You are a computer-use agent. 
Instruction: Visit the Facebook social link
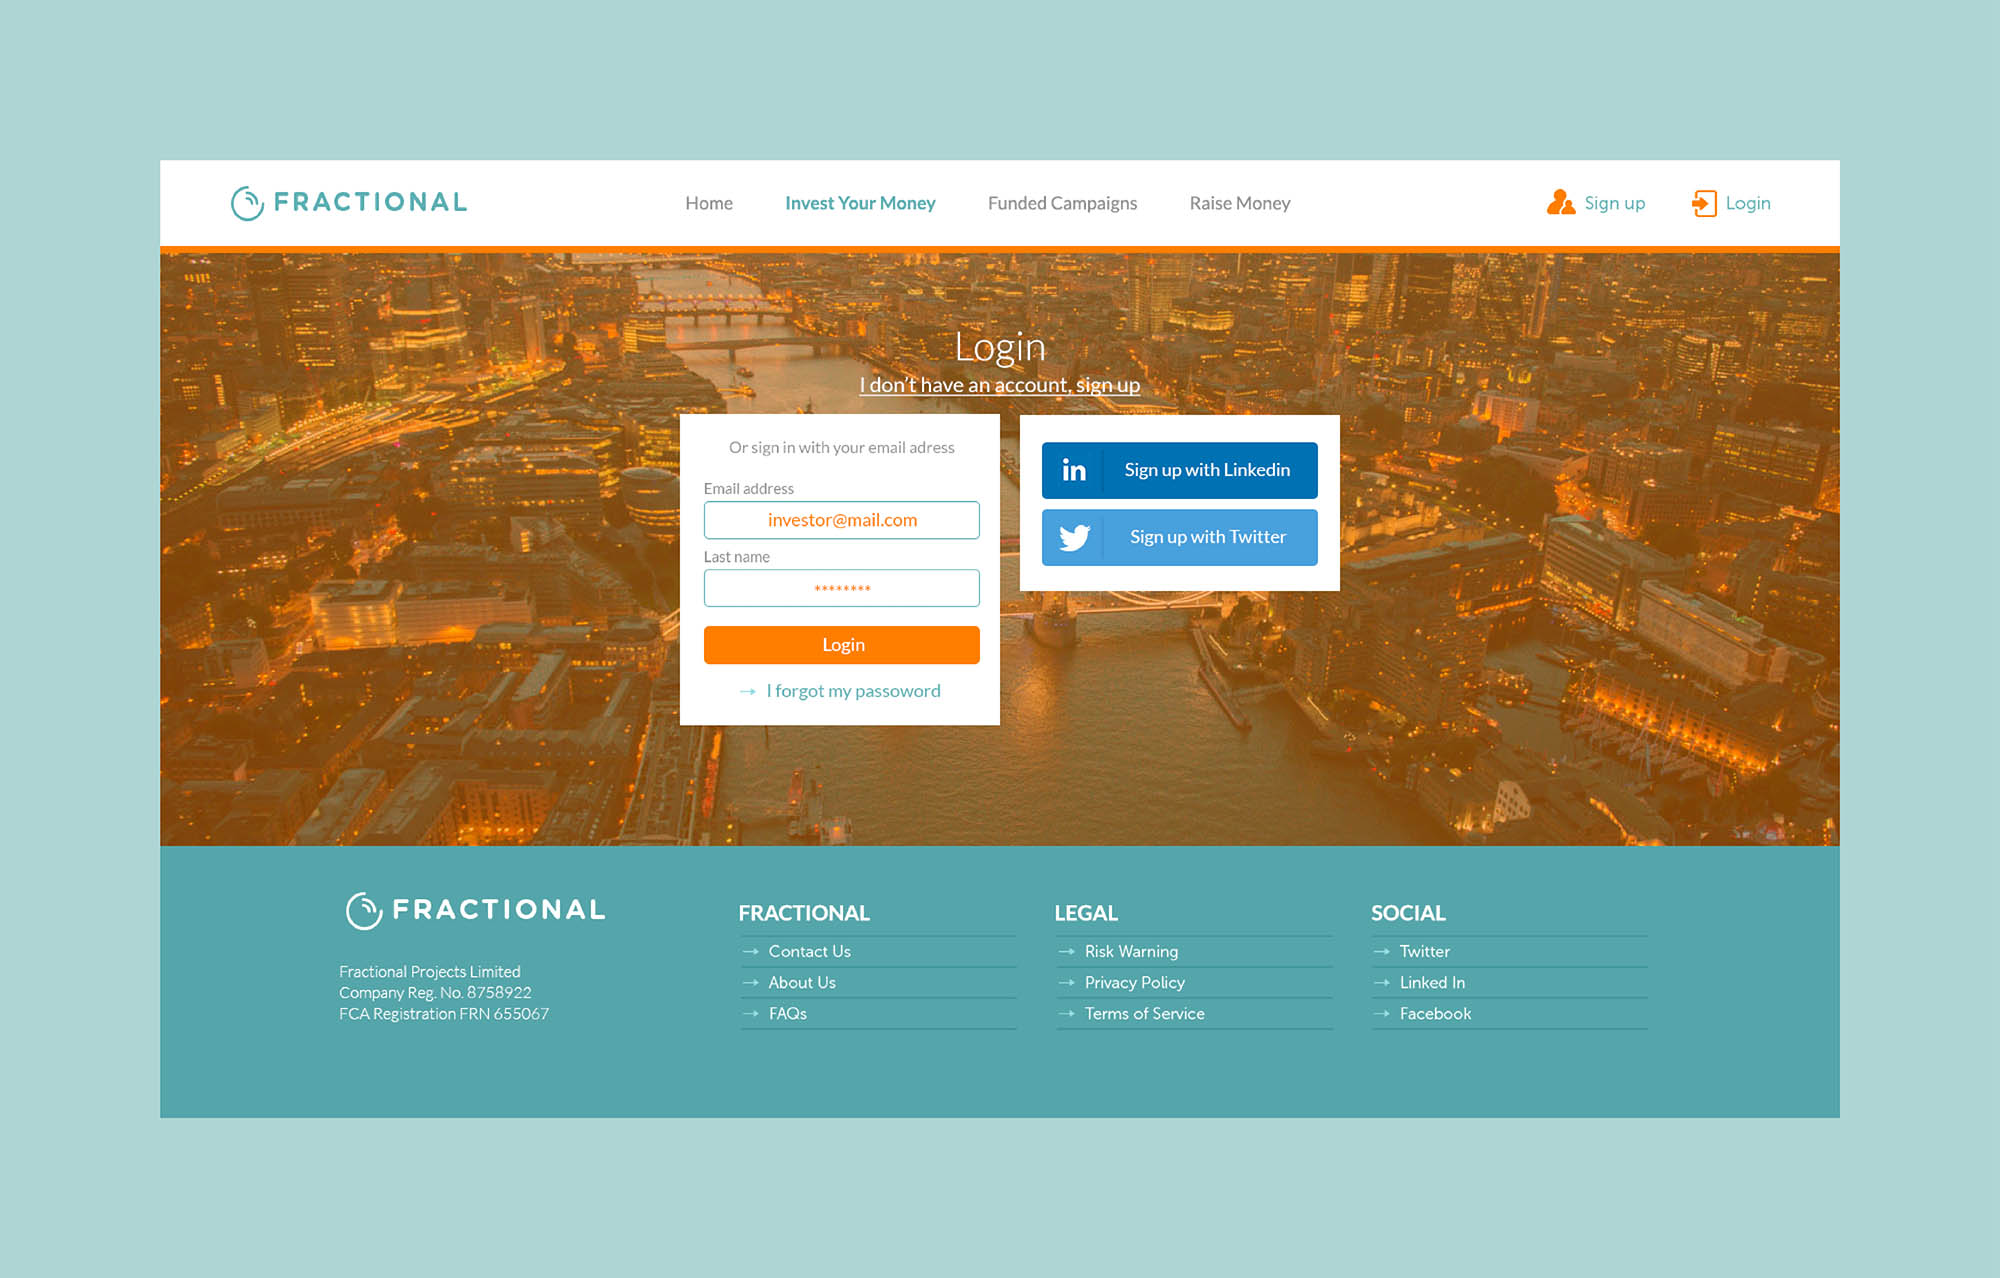coord(1435,1014)
